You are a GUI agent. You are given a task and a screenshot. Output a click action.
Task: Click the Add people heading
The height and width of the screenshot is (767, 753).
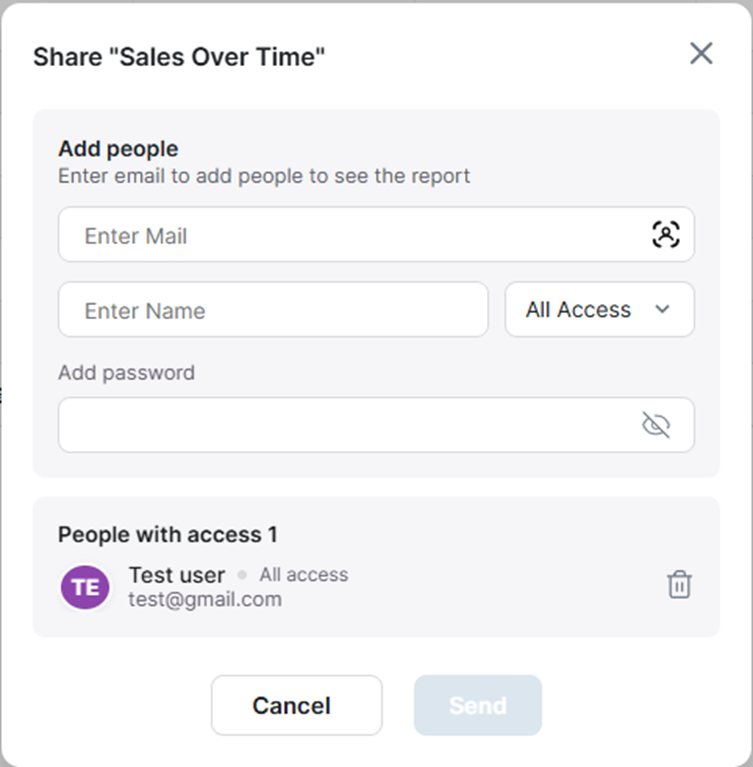(x=118, y=149)
